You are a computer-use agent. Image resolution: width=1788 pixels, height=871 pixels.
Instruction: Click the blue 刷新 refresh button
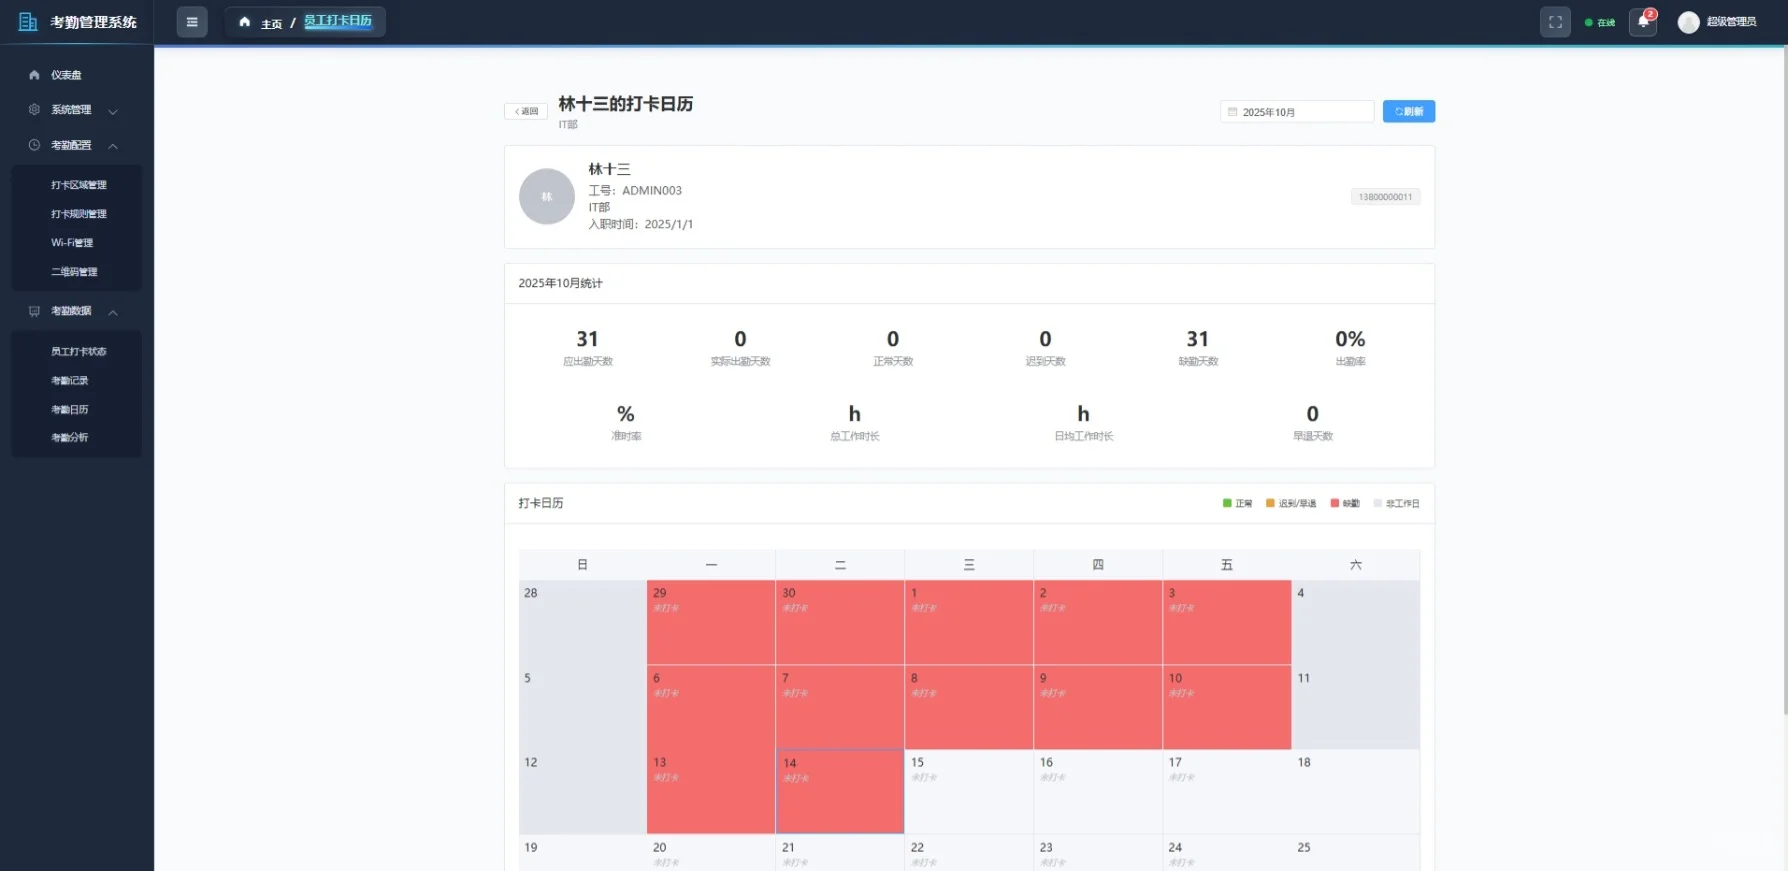[1408, 112]
